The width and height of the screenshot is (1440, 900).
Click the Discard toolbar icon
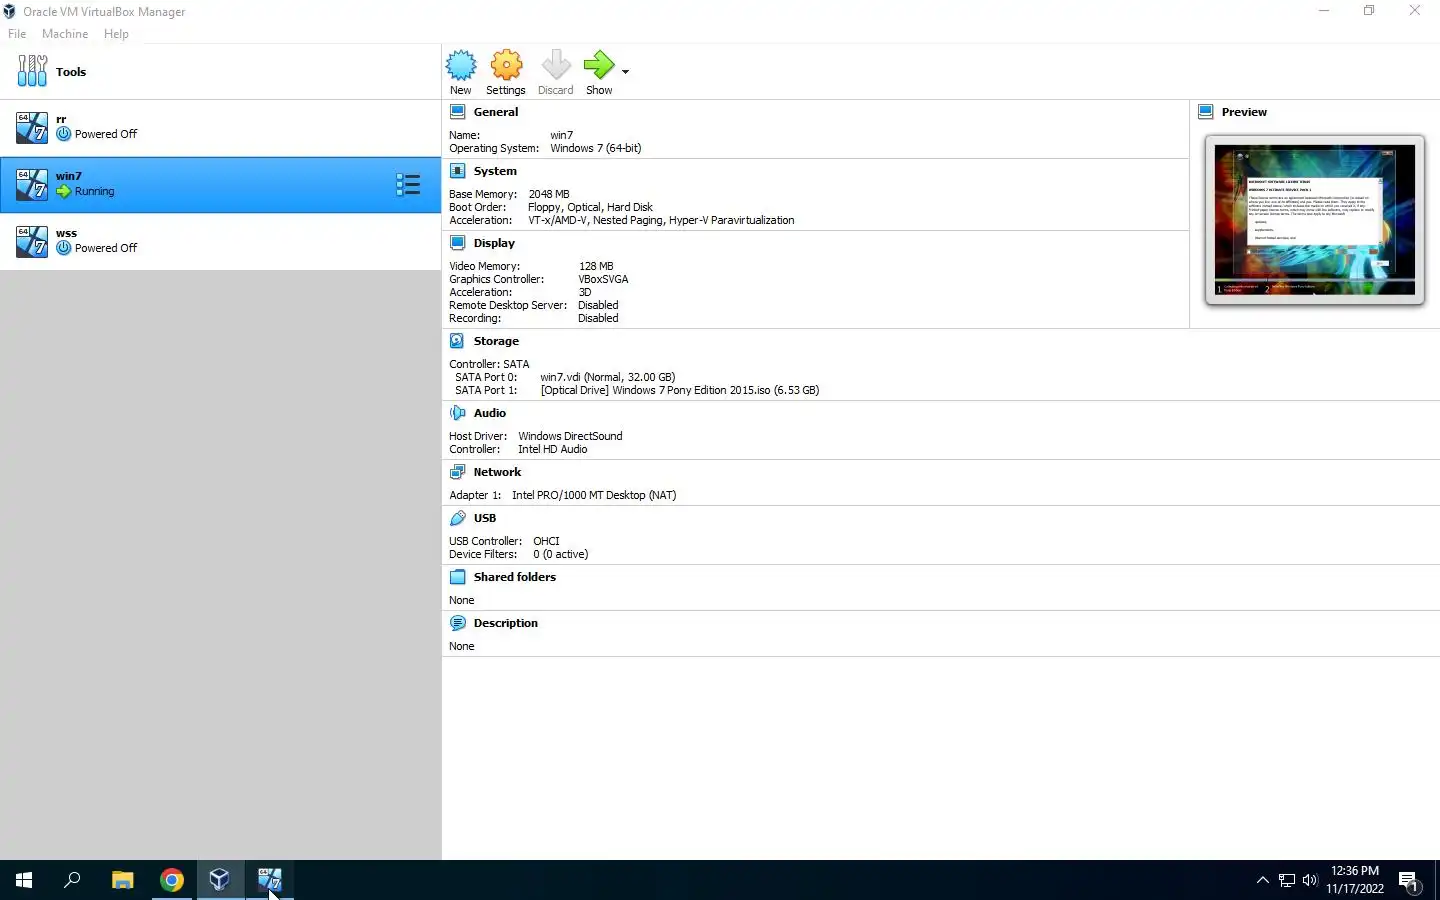pos(556,66)
